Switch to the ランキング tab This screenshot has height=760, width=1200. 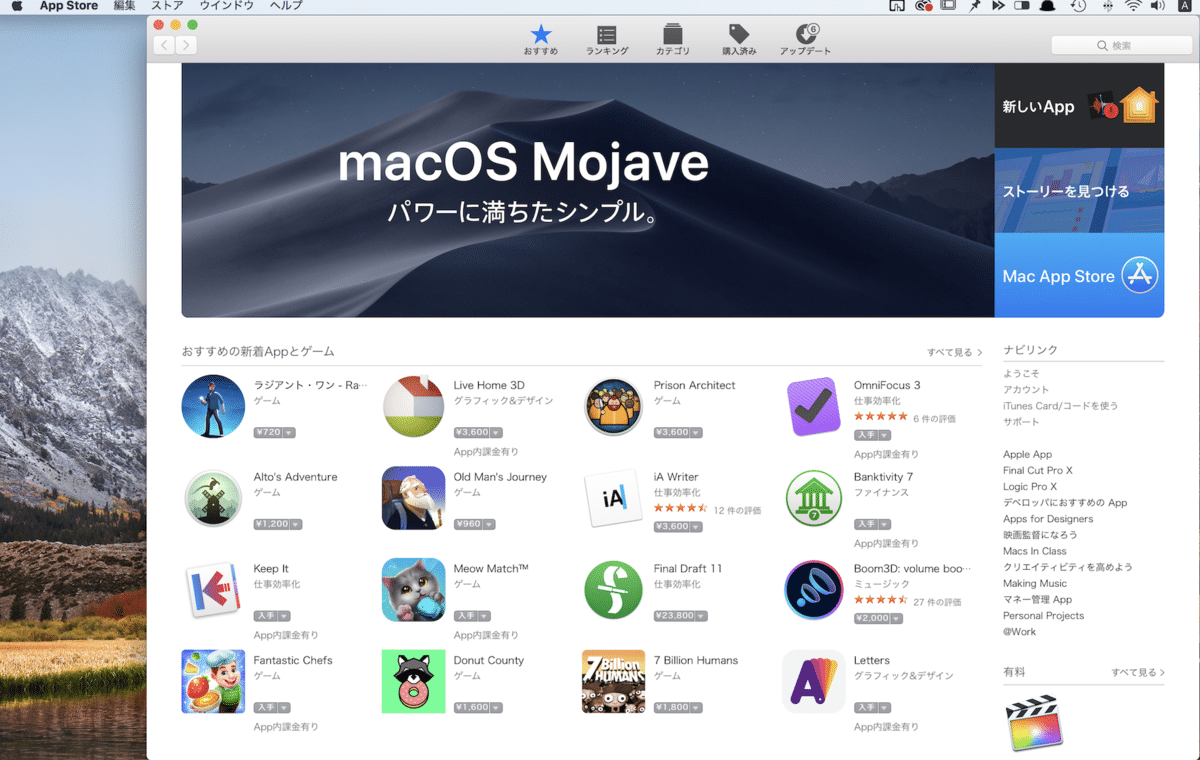tap(607, 40)
